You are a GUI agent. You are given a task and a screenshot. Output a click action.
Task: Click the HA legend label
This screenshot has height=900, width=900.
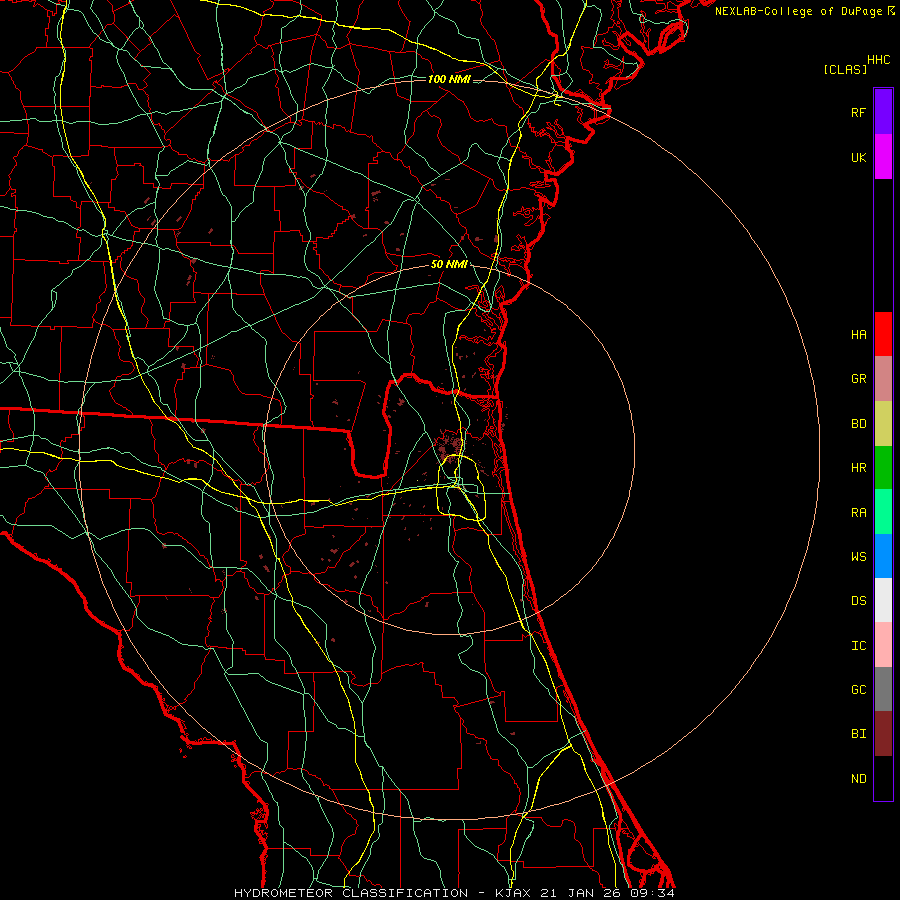point(858,334)
